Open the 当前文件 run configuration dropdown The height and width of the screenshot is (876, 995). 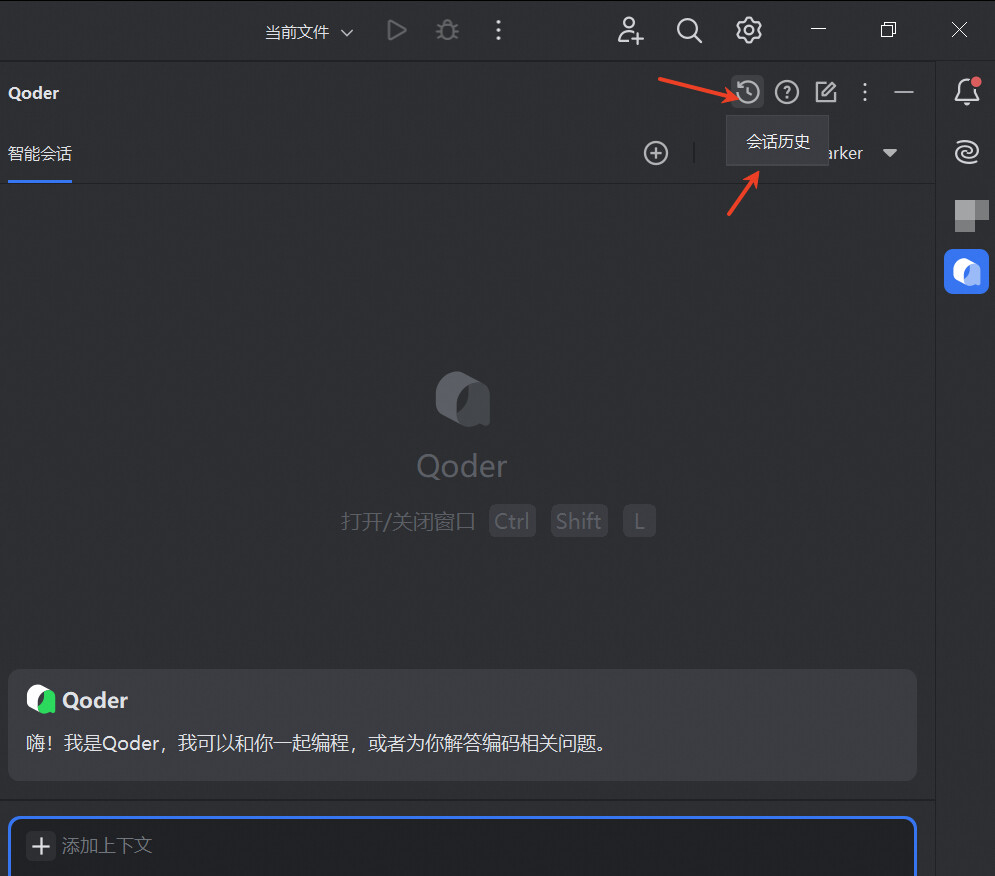pyautogui.click(x=308, y=32)
